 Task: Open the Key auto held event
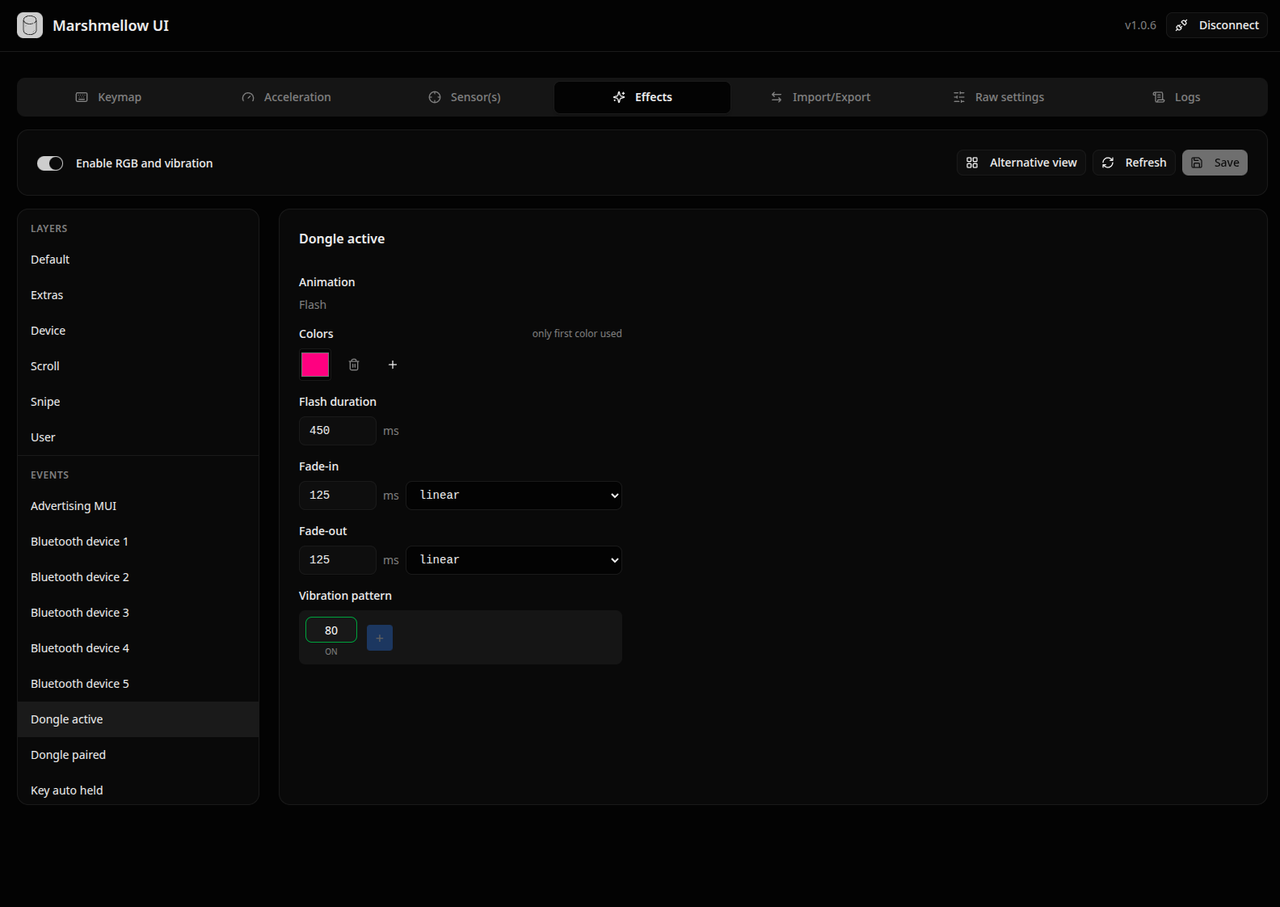[x=138, y=790]
